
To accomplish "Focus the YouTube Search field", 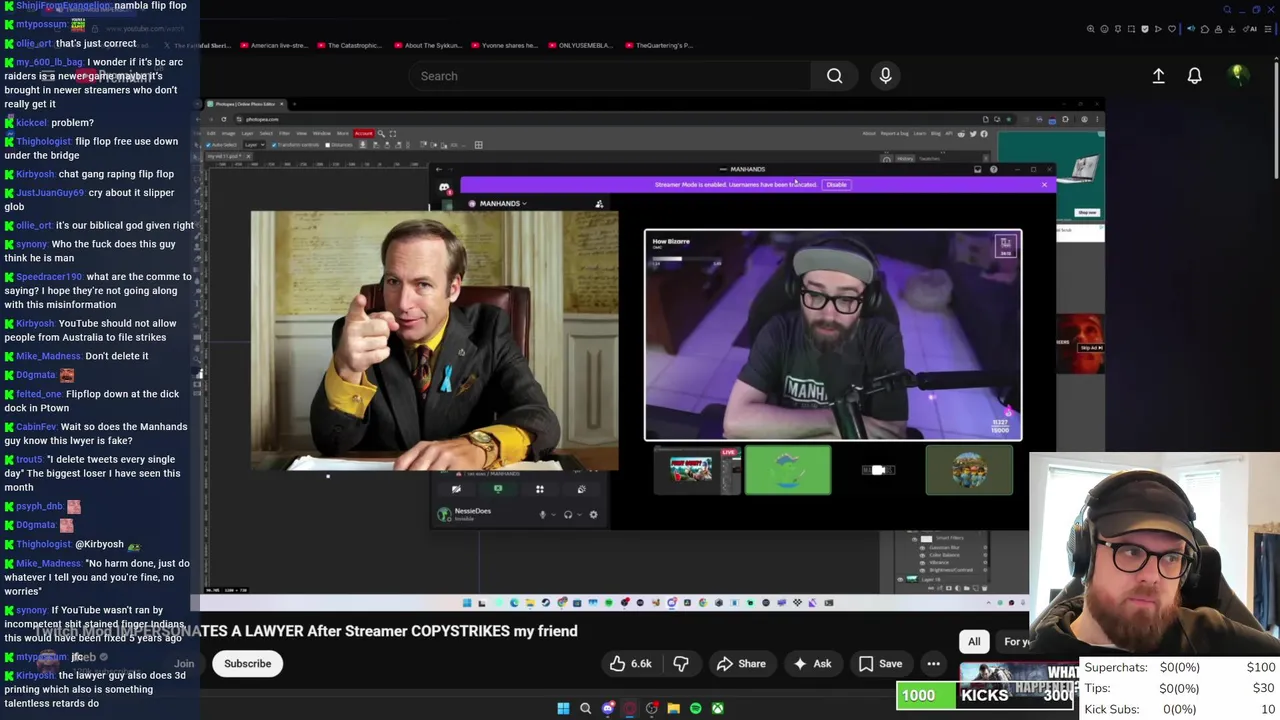I will tap(610, 76).
